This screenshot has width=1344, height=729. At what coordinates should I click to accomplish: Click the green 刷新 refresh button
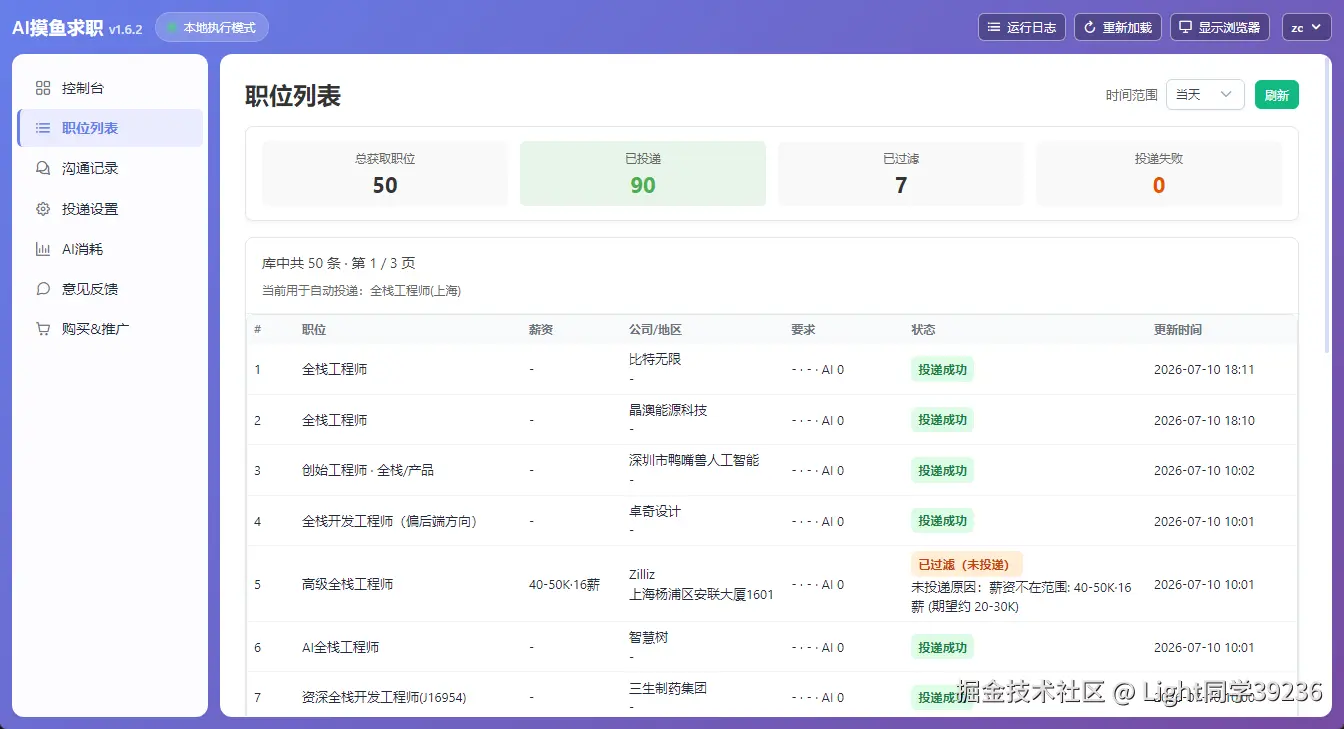tap(1277, 95)
